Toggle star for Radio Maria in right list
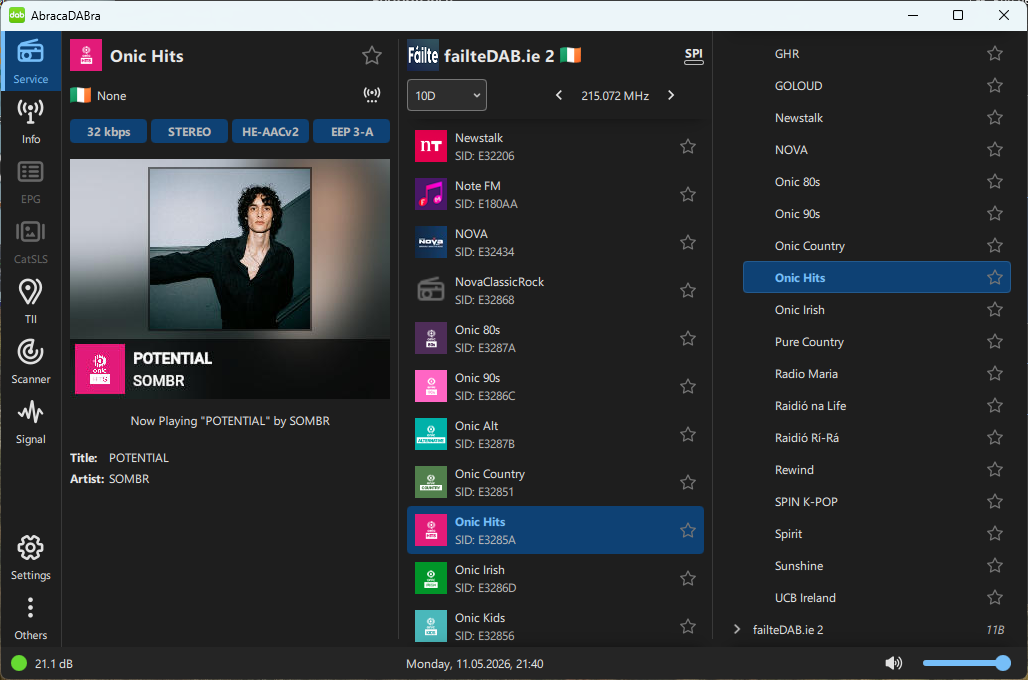Screen dimensions: 1028x680 click(995, 373)
